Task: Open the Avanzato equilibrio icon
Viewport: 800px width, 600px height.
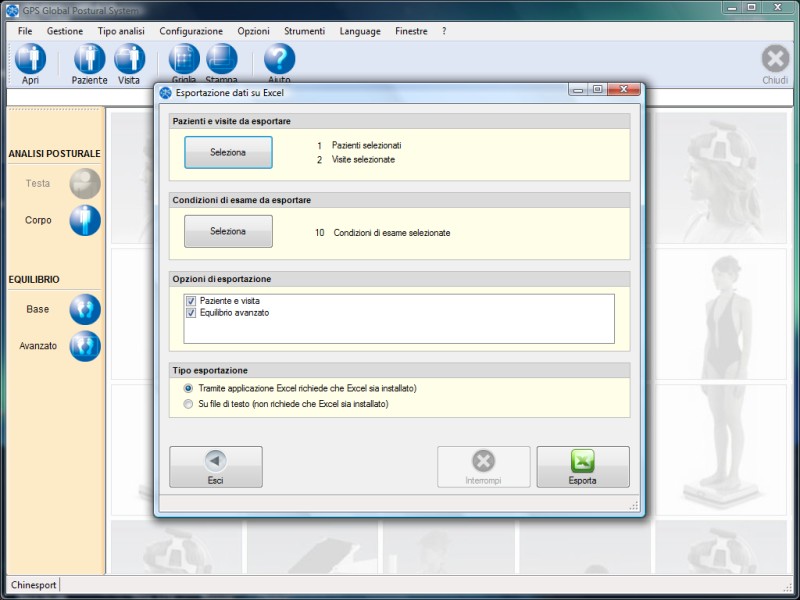Action: [x=85, y=346]
